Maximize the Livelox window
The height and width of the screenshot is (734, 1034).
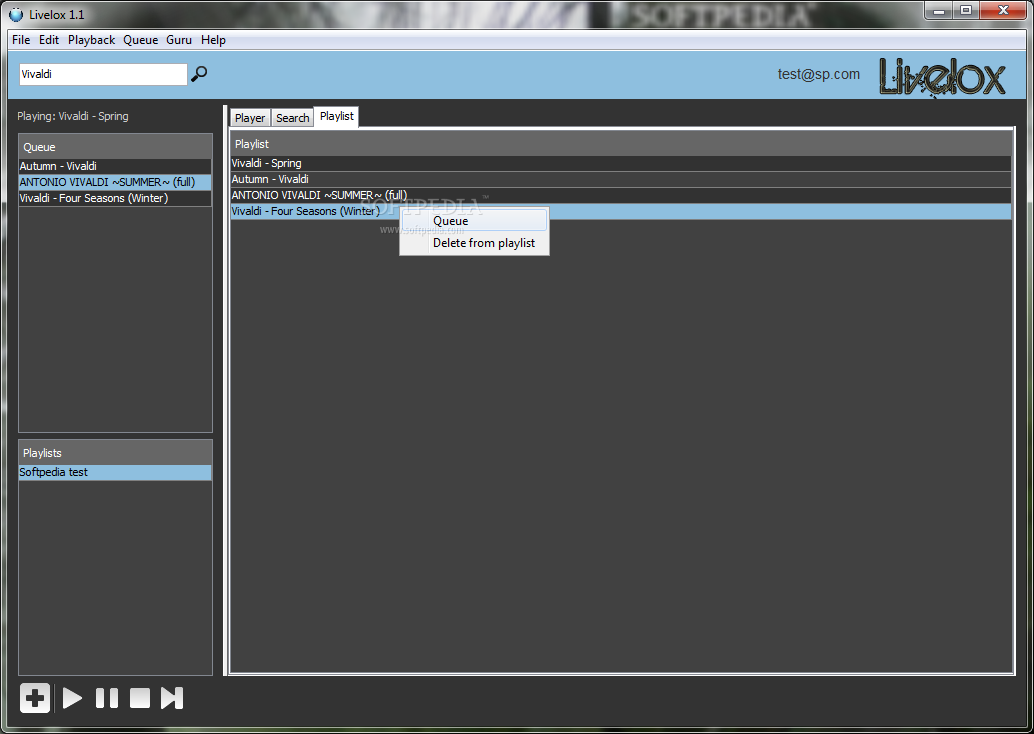pyautogui.click(x=966, y=10)
